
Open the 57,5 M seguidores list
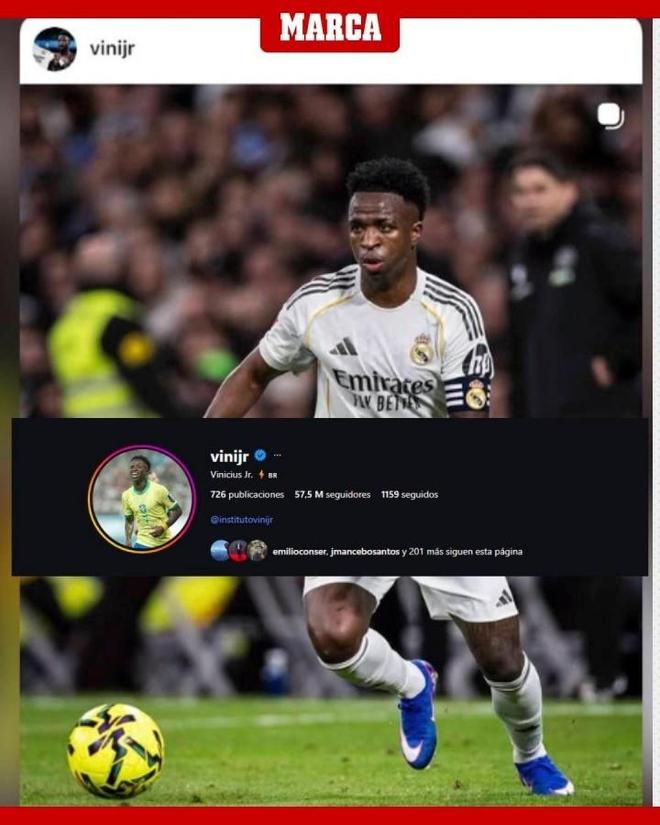(332, 495)
